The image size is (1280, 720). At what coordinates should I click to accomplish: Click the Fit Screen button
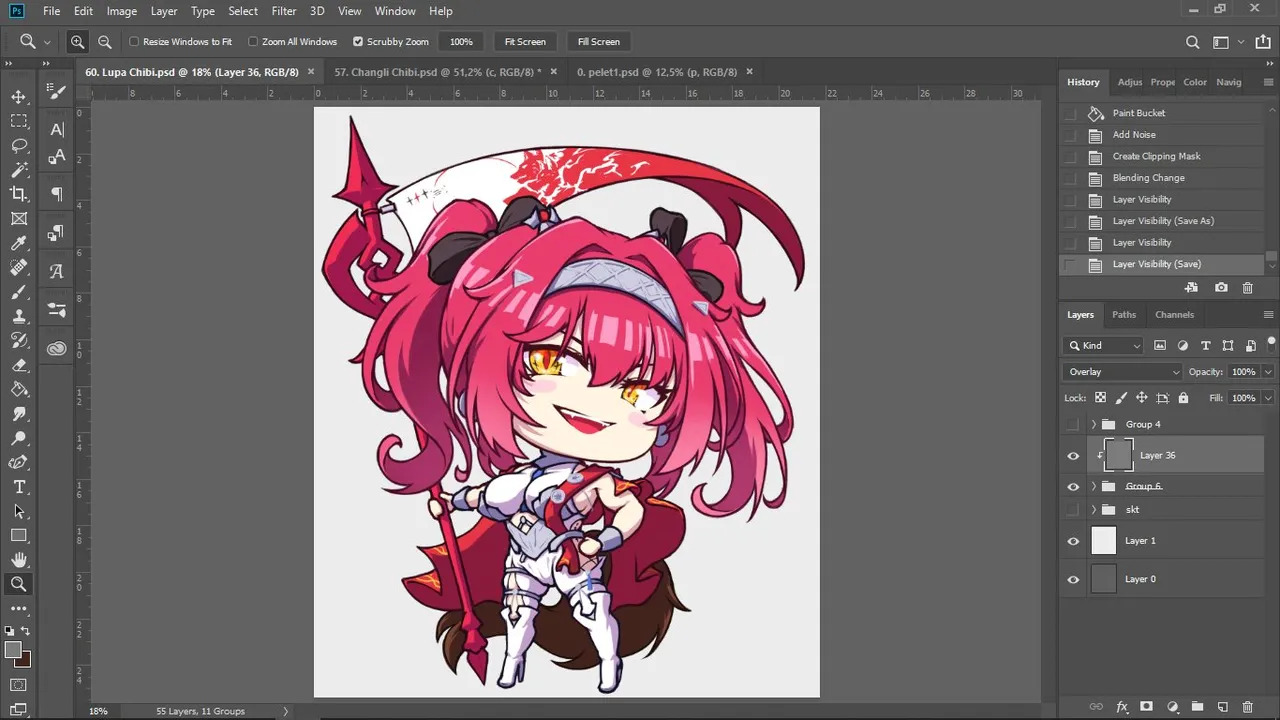(x=525, y=42)
